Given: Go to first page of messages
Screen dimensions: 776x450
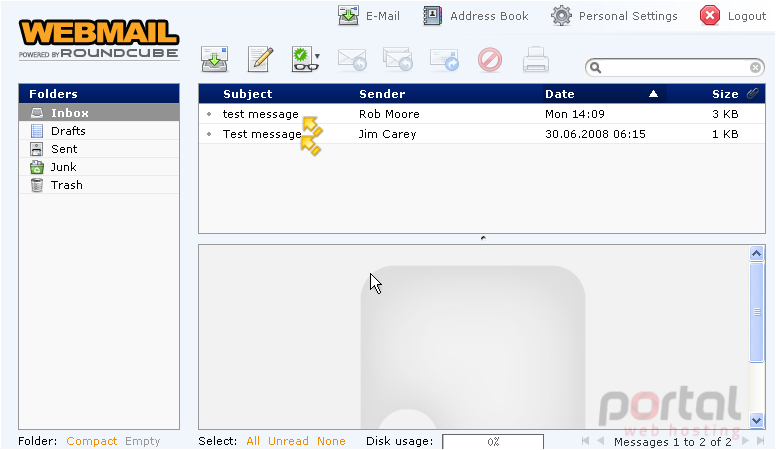Looking at the screenshot, I should point(585,440).
